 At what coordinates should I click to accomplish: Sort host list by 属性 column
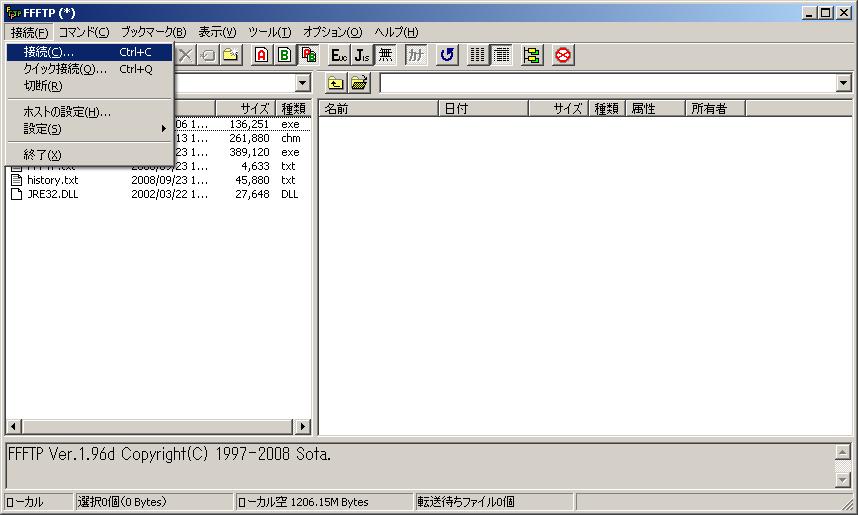656,108
